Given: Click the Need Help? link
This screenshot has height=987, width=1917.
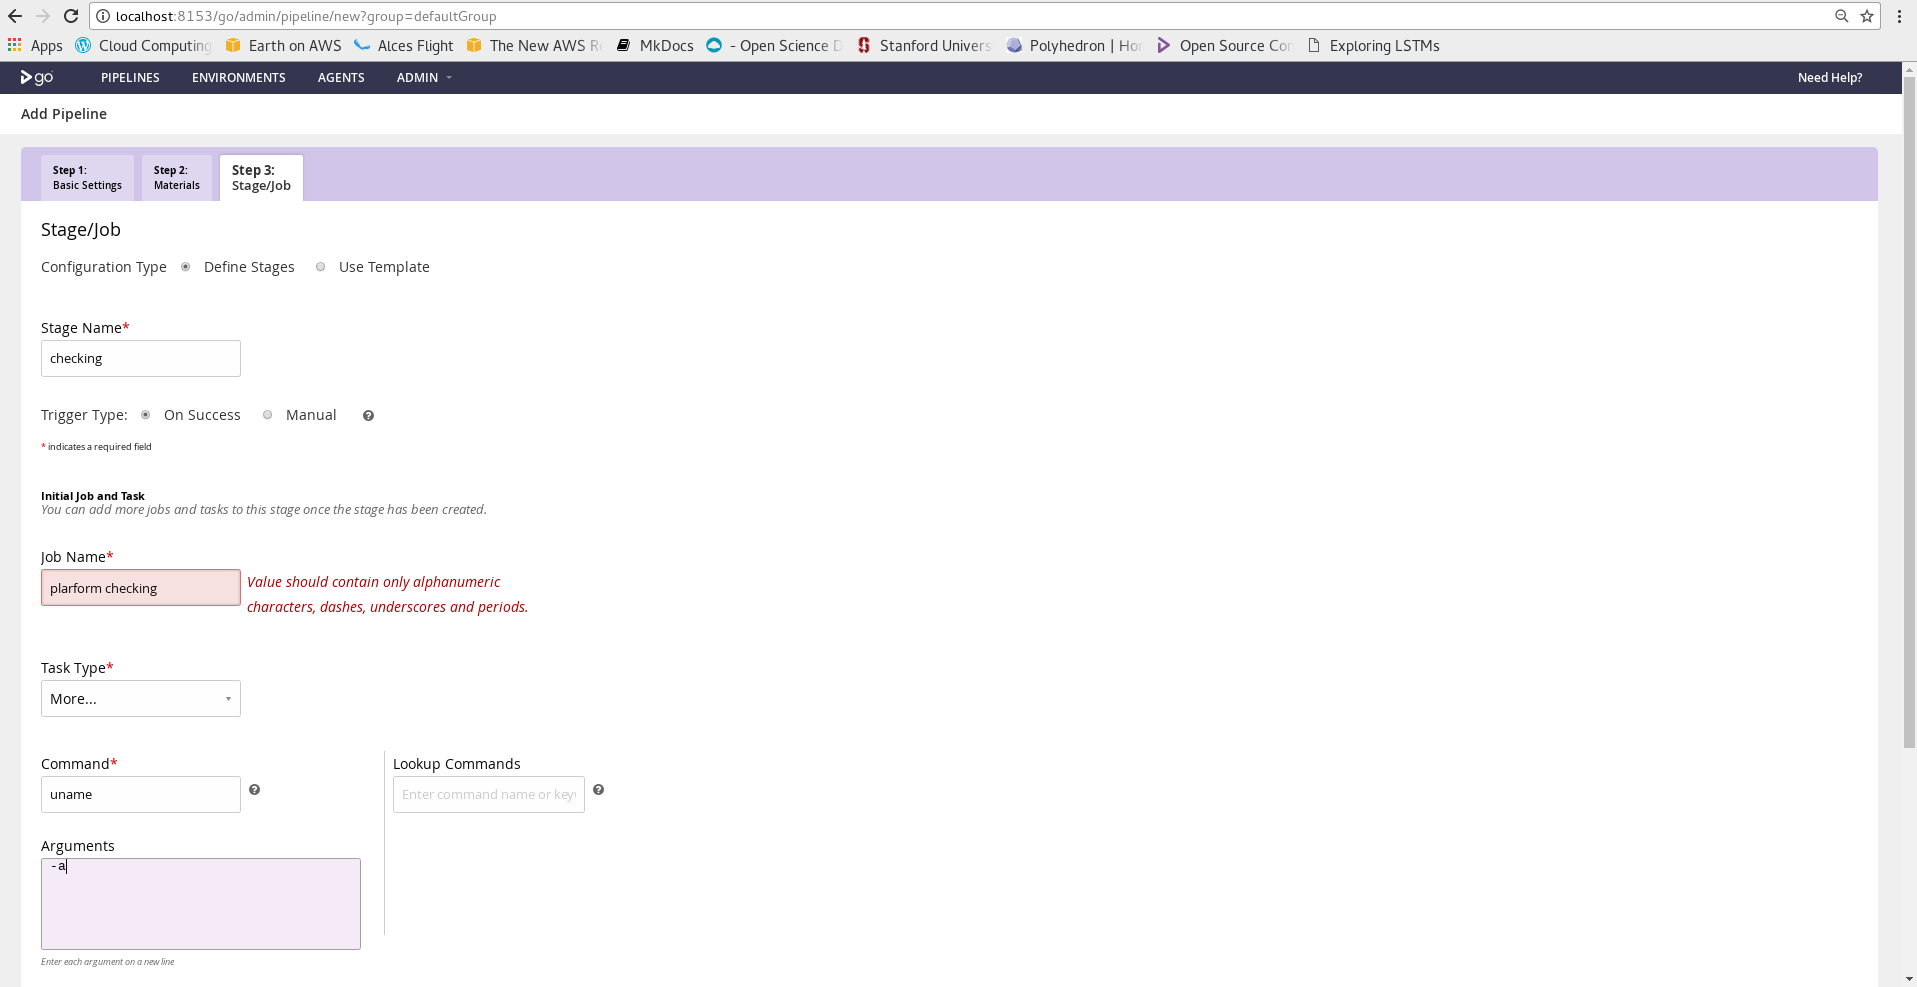Looking at the screenshot, I should pyautogui.click(x=1829, y=78).
